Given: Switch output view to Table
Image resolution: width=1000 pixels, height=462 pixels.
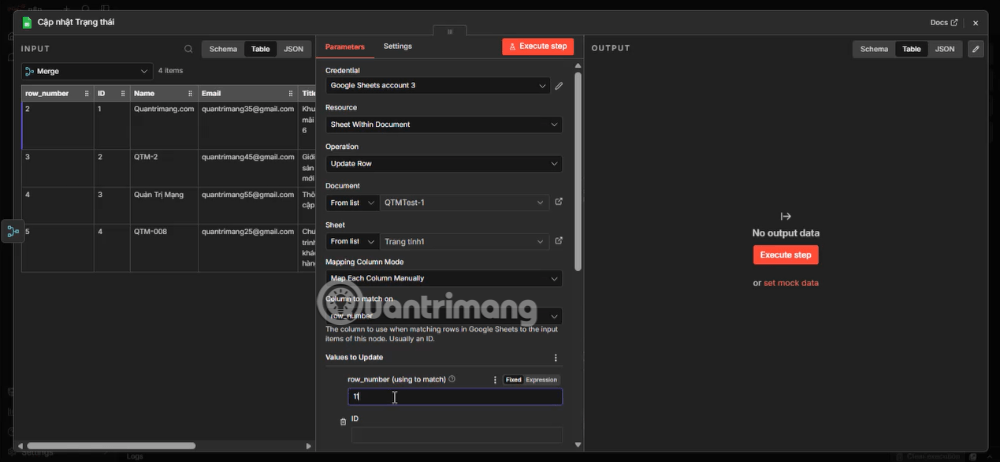Looking at the screenshot, I should [911, 49].
